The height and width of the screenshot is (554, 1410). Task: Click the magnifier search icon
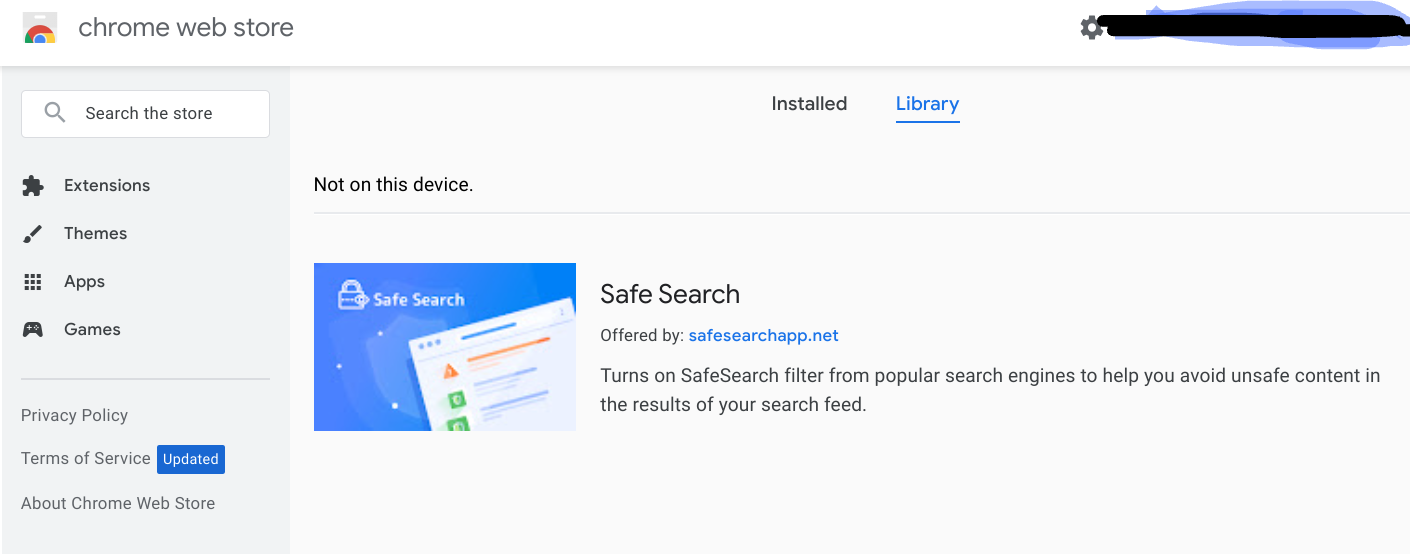click(55, 113)
